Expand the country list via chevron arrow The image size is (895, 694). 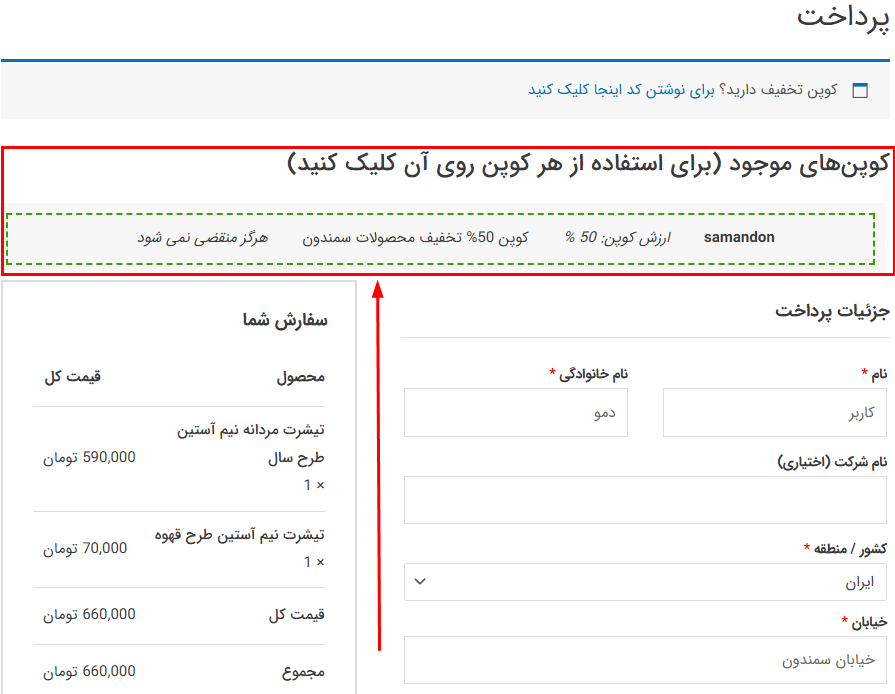(x=420, y=582)
